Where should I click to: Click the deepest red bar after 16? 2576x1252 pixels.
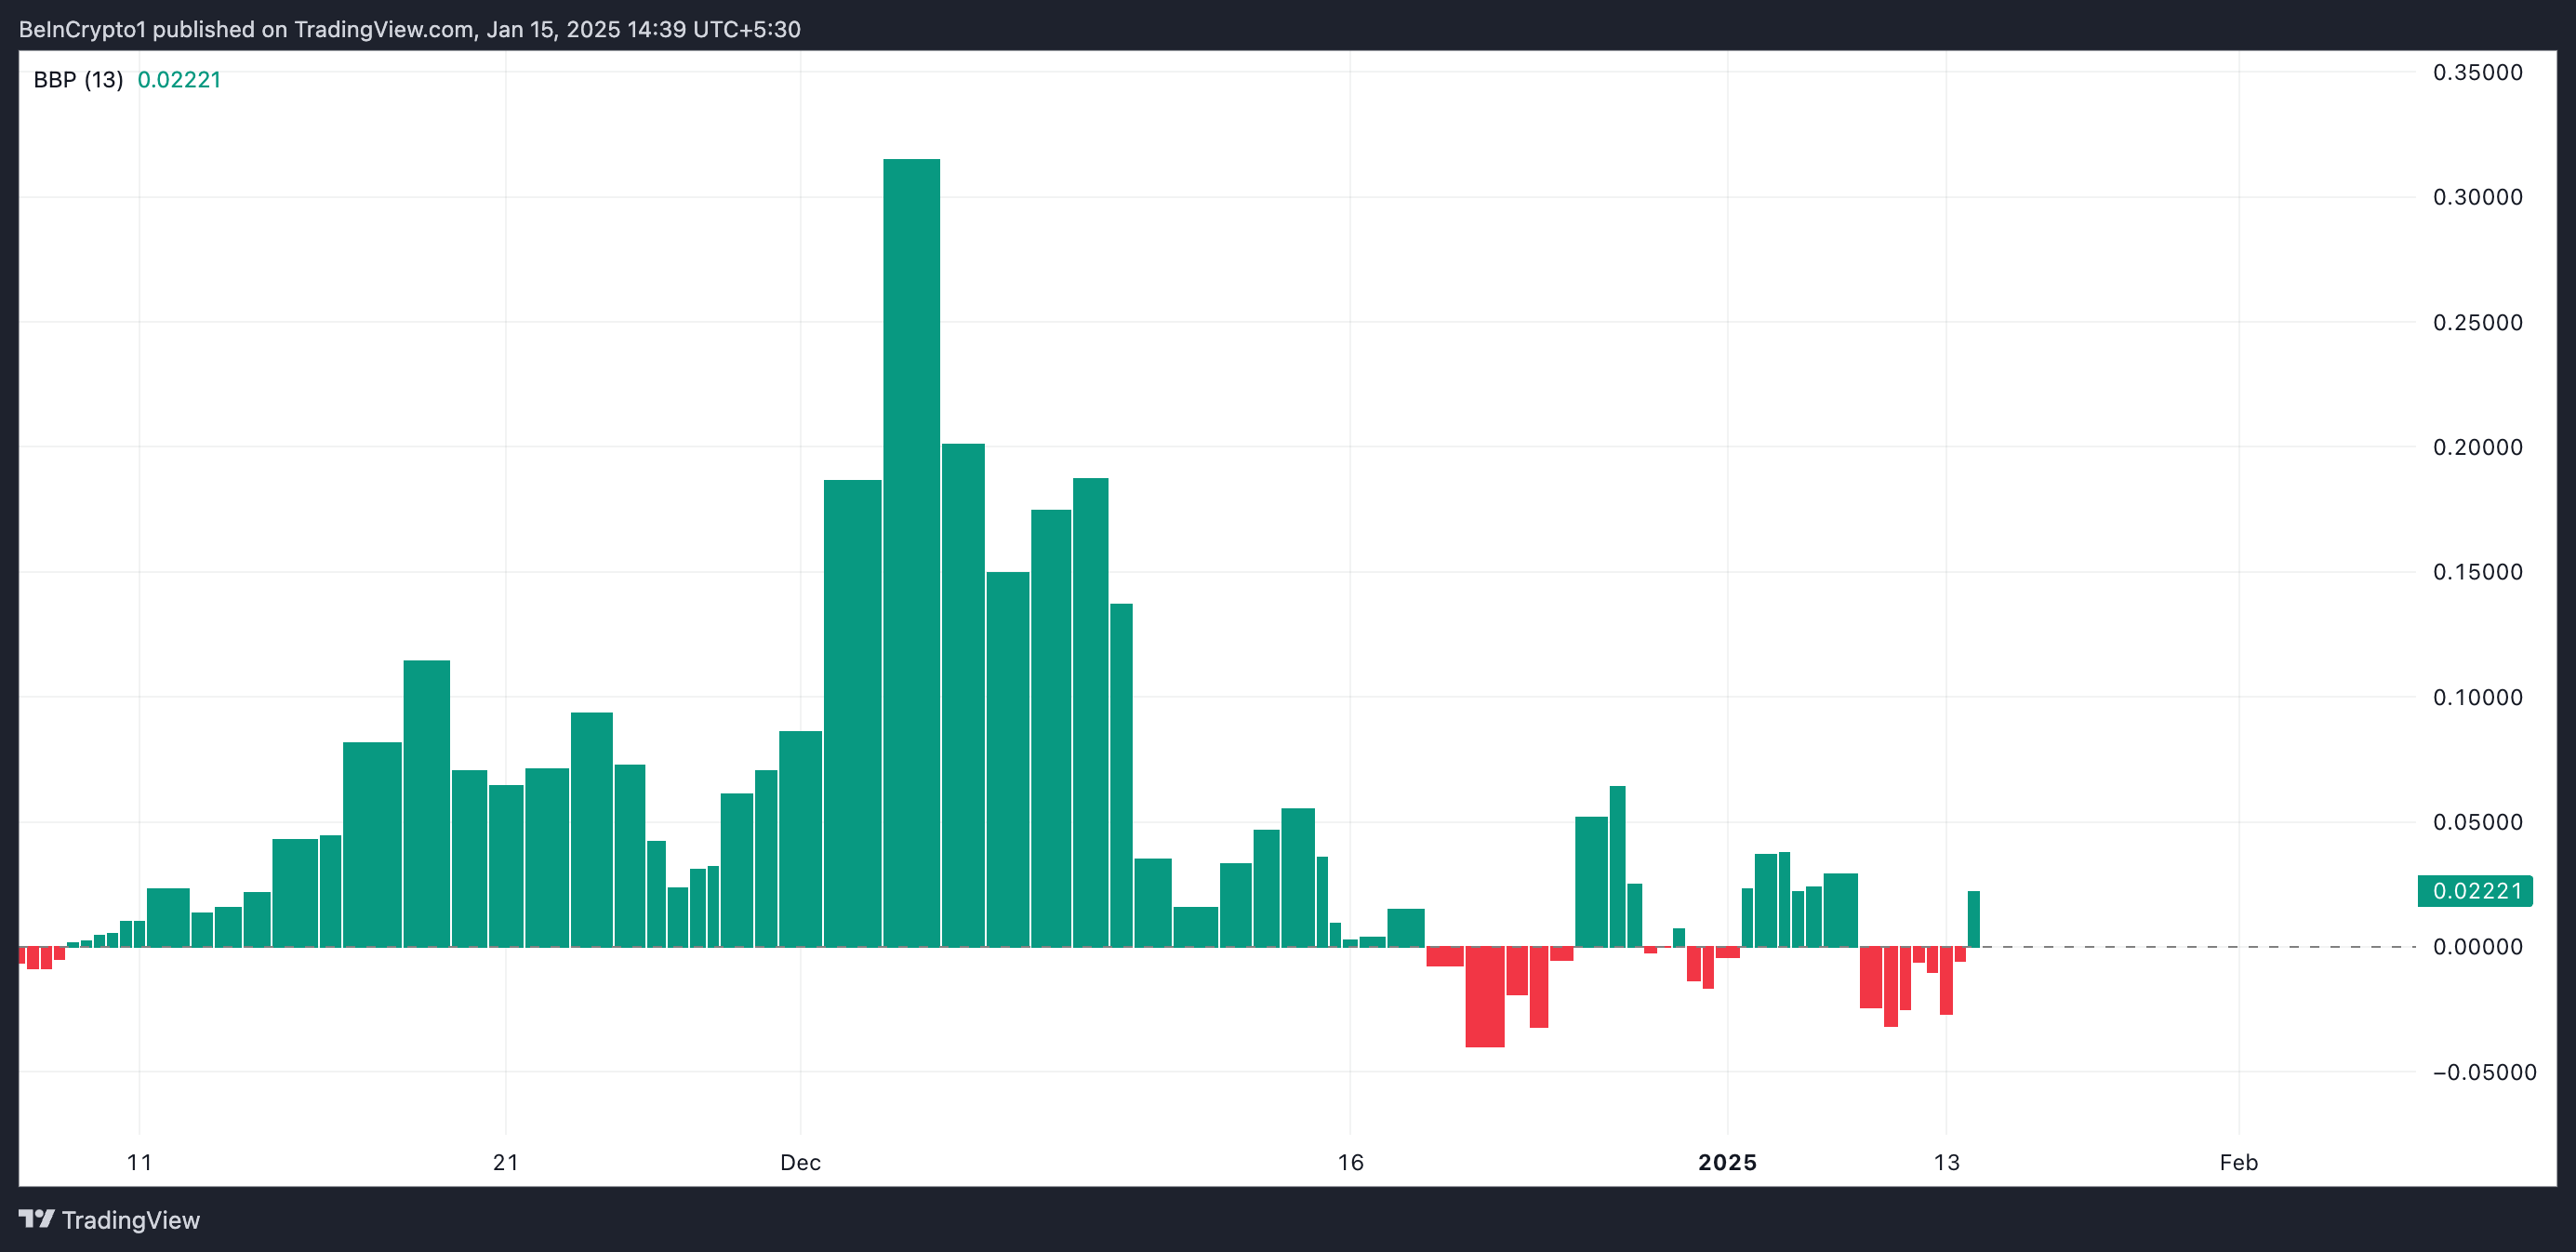(x=1484, y=996)
